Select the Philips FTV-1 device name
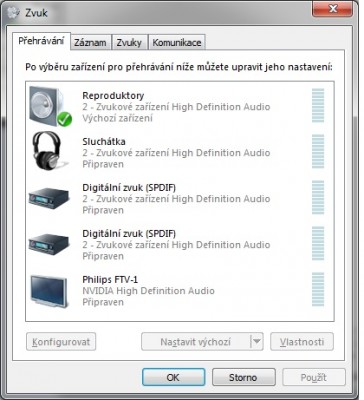The height and width of the screenshot is (400, 364). (x=110, y=279)
